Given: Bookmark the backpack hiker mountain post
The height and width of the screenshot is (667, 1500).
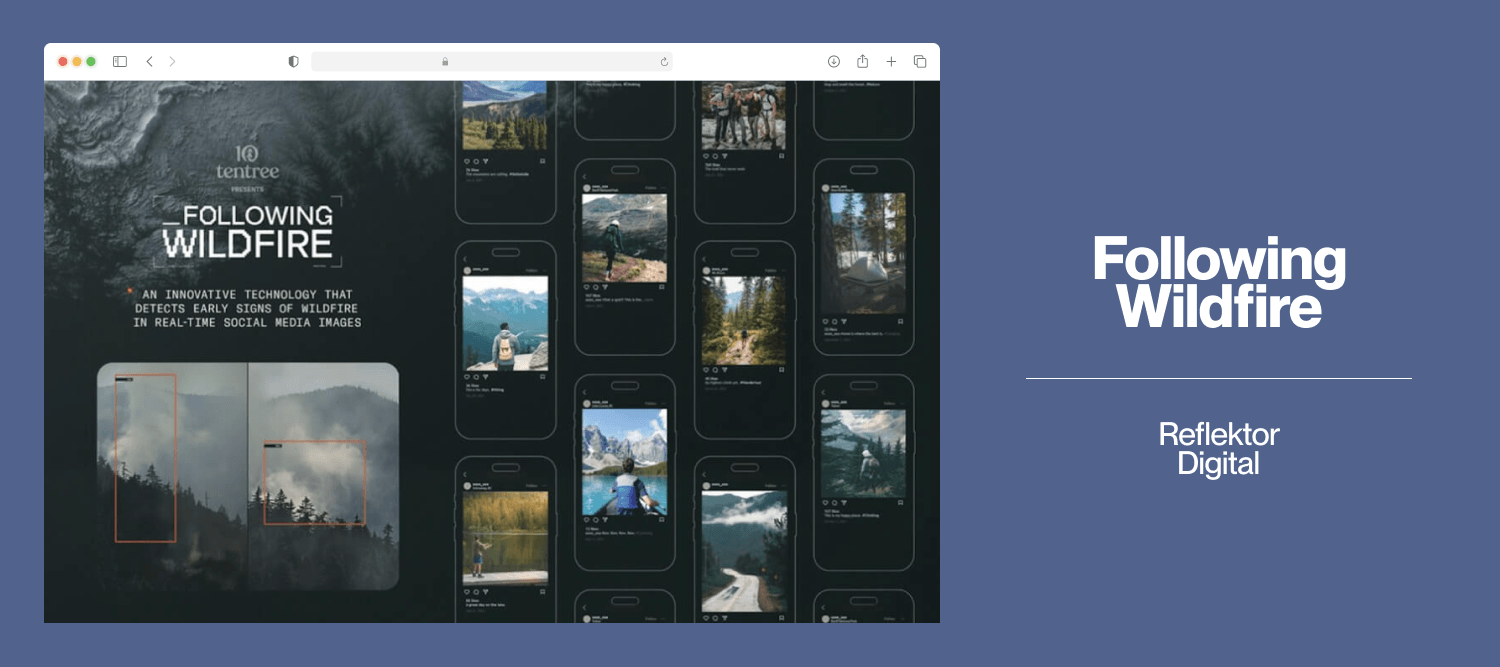Looking at the screenshot, I should (543, 377).
